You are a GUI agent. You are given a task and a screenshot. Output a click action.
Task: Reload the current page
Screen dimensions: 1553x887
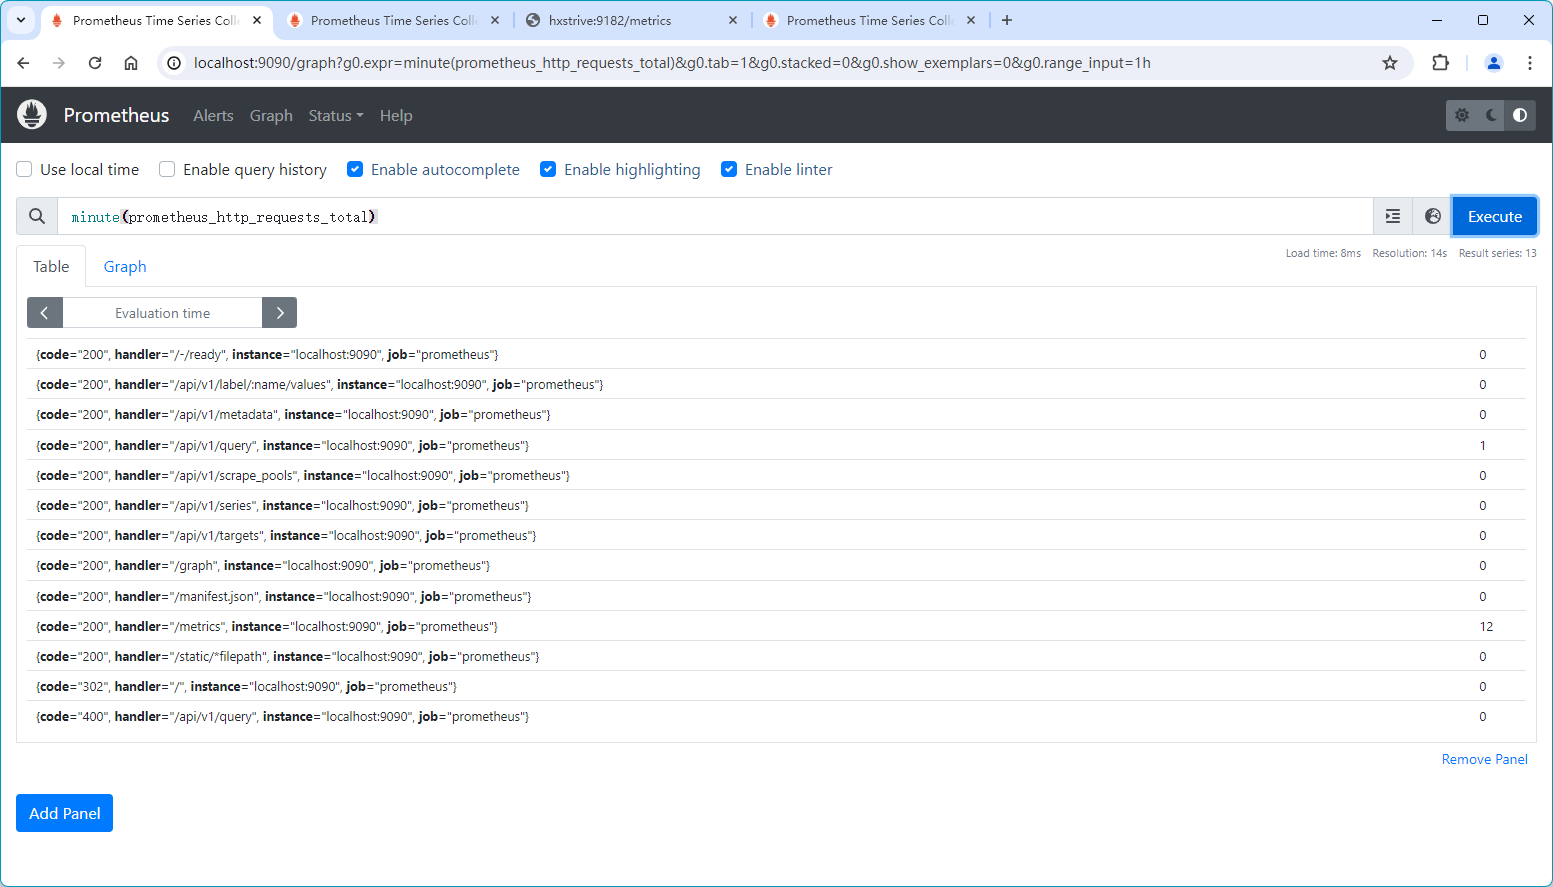coord(95,63)
